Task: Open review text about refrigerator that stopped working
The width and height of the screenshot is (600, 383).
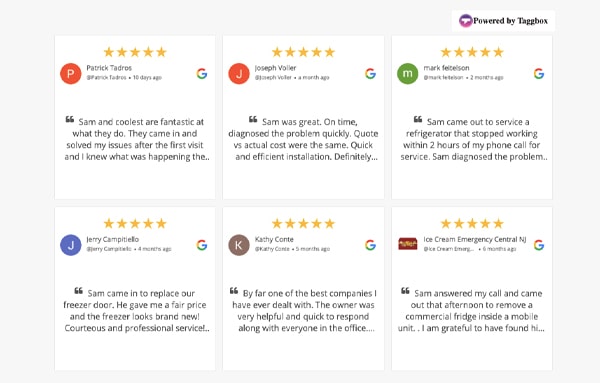Action: (x=472, y=139)
